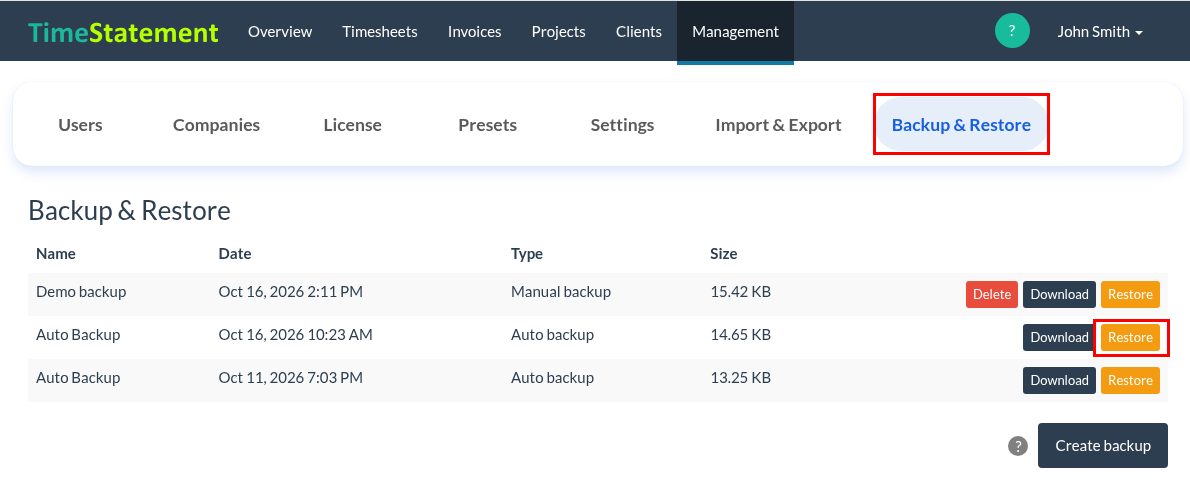Delete the Demo backup
Image resolution: width=1190 pixels, height=484 pixels.
pos(992,294)
